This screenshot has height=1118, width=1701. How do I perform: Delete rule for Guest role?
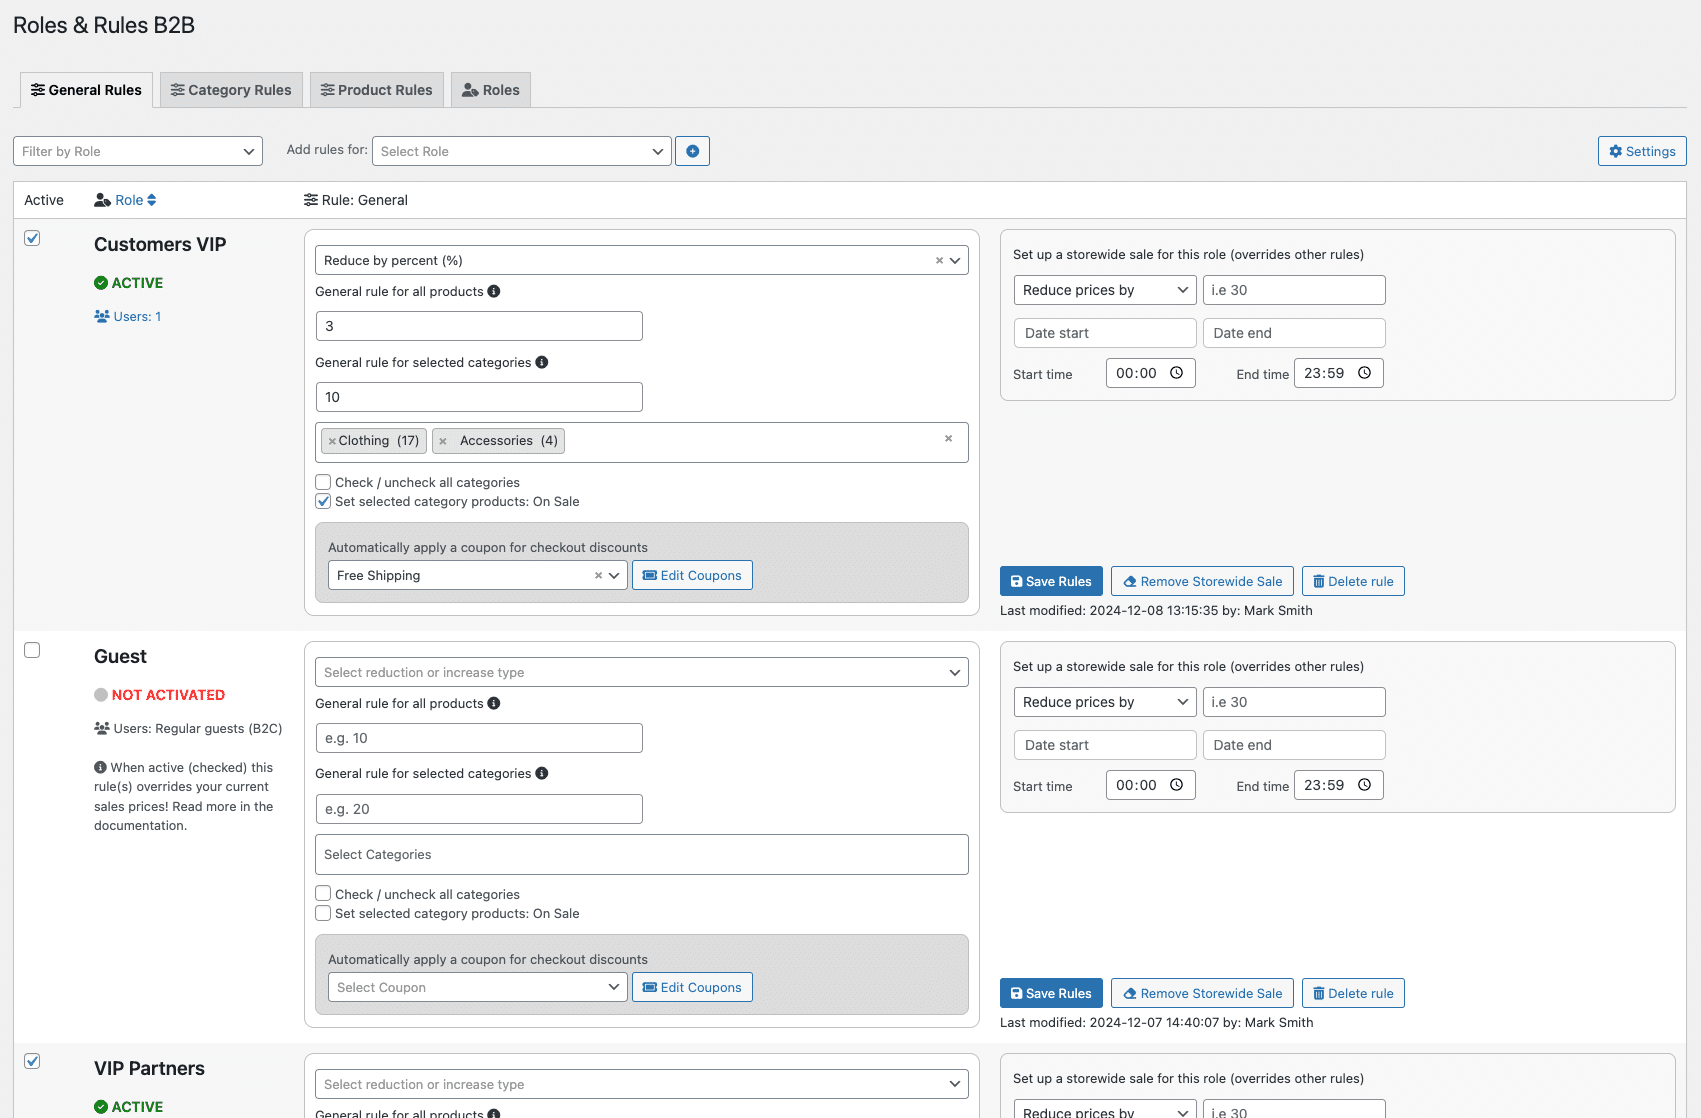click(x=1353, y=993)
